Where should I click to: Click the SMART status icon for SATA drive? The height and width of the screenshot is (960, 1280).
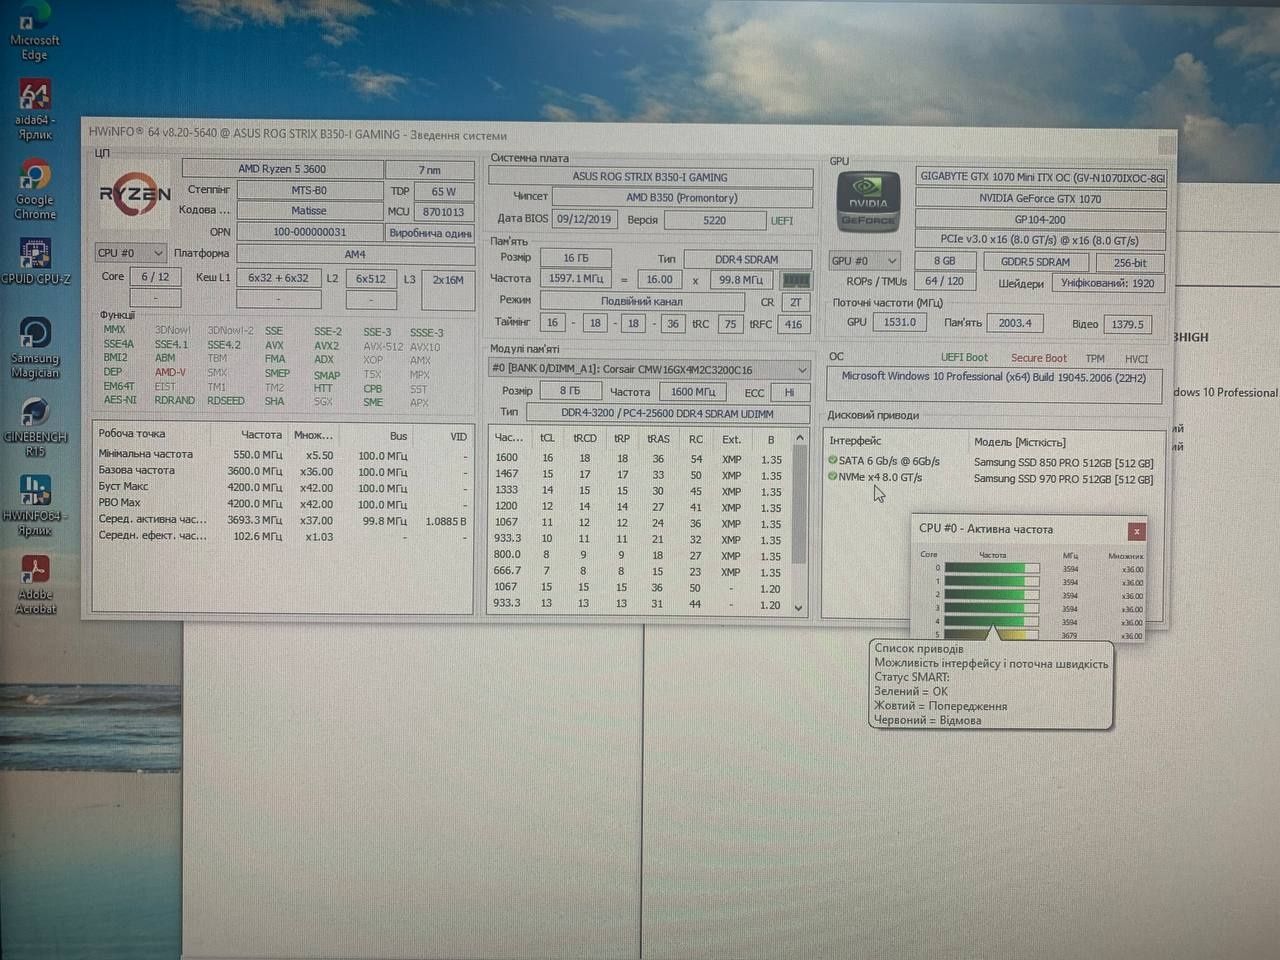click(x=832, y=461)
